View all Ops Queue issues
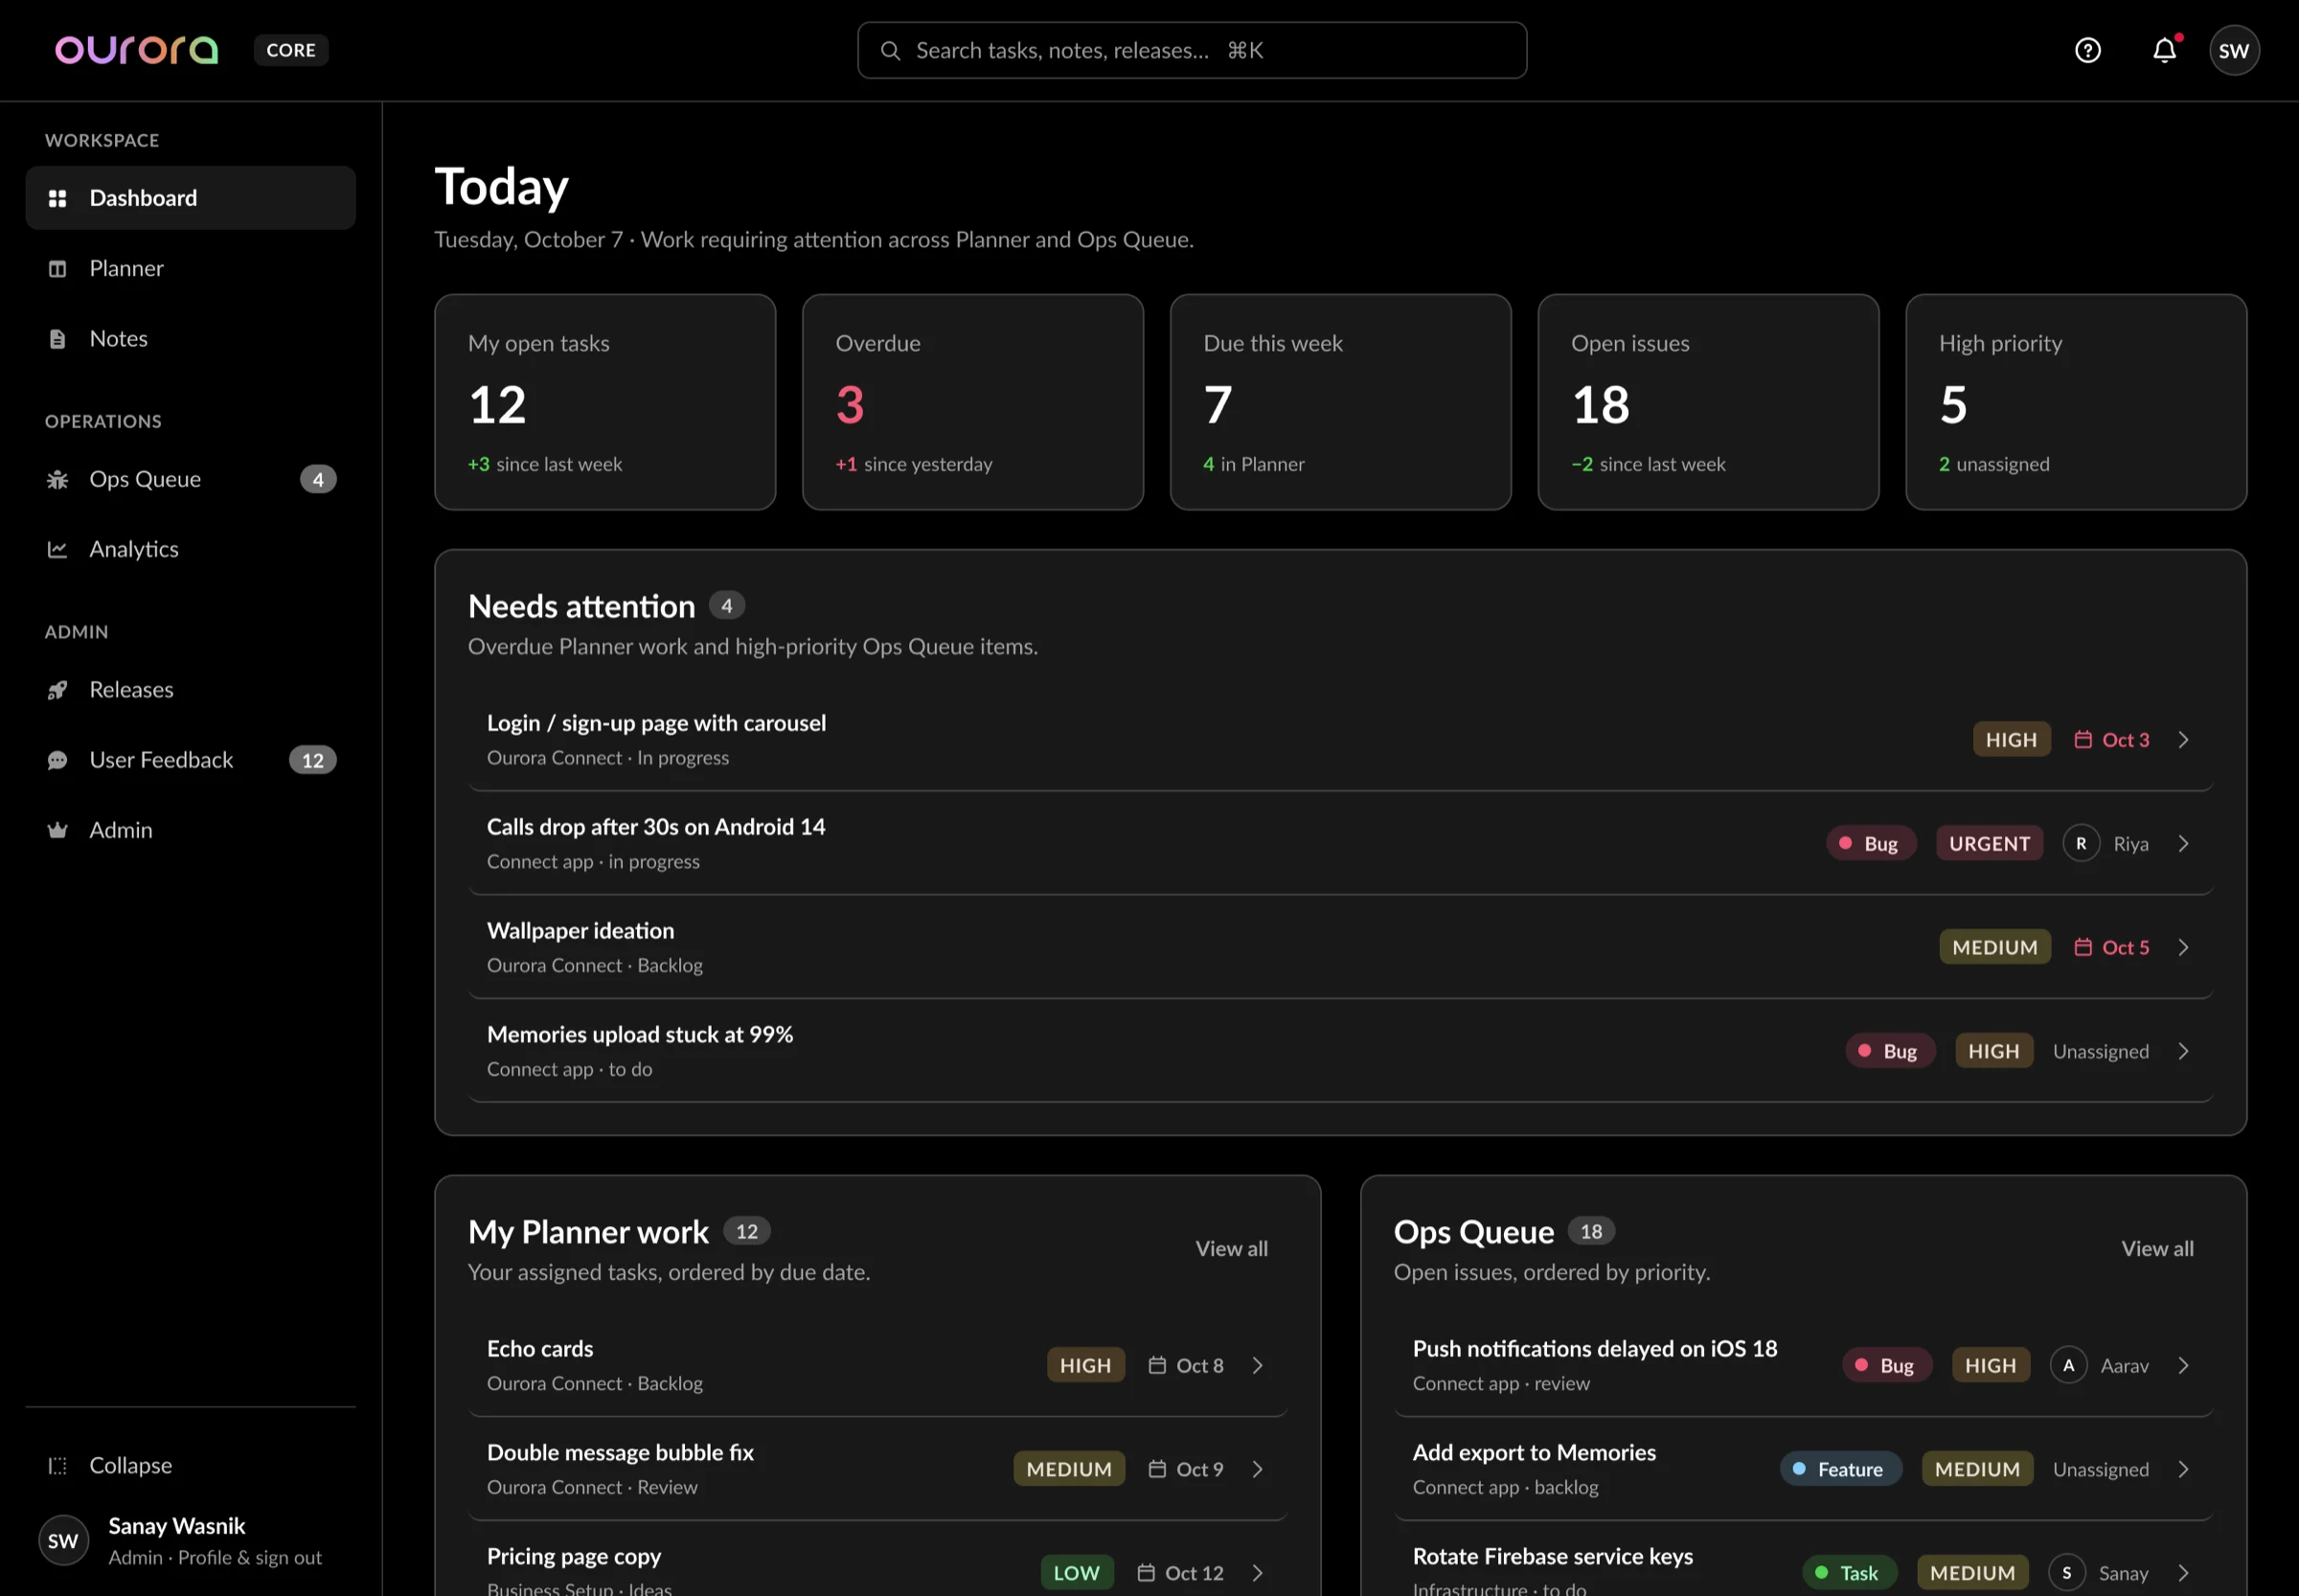The height and width of the screenshot is (1596, 2299). [x=2157, y=1248]
